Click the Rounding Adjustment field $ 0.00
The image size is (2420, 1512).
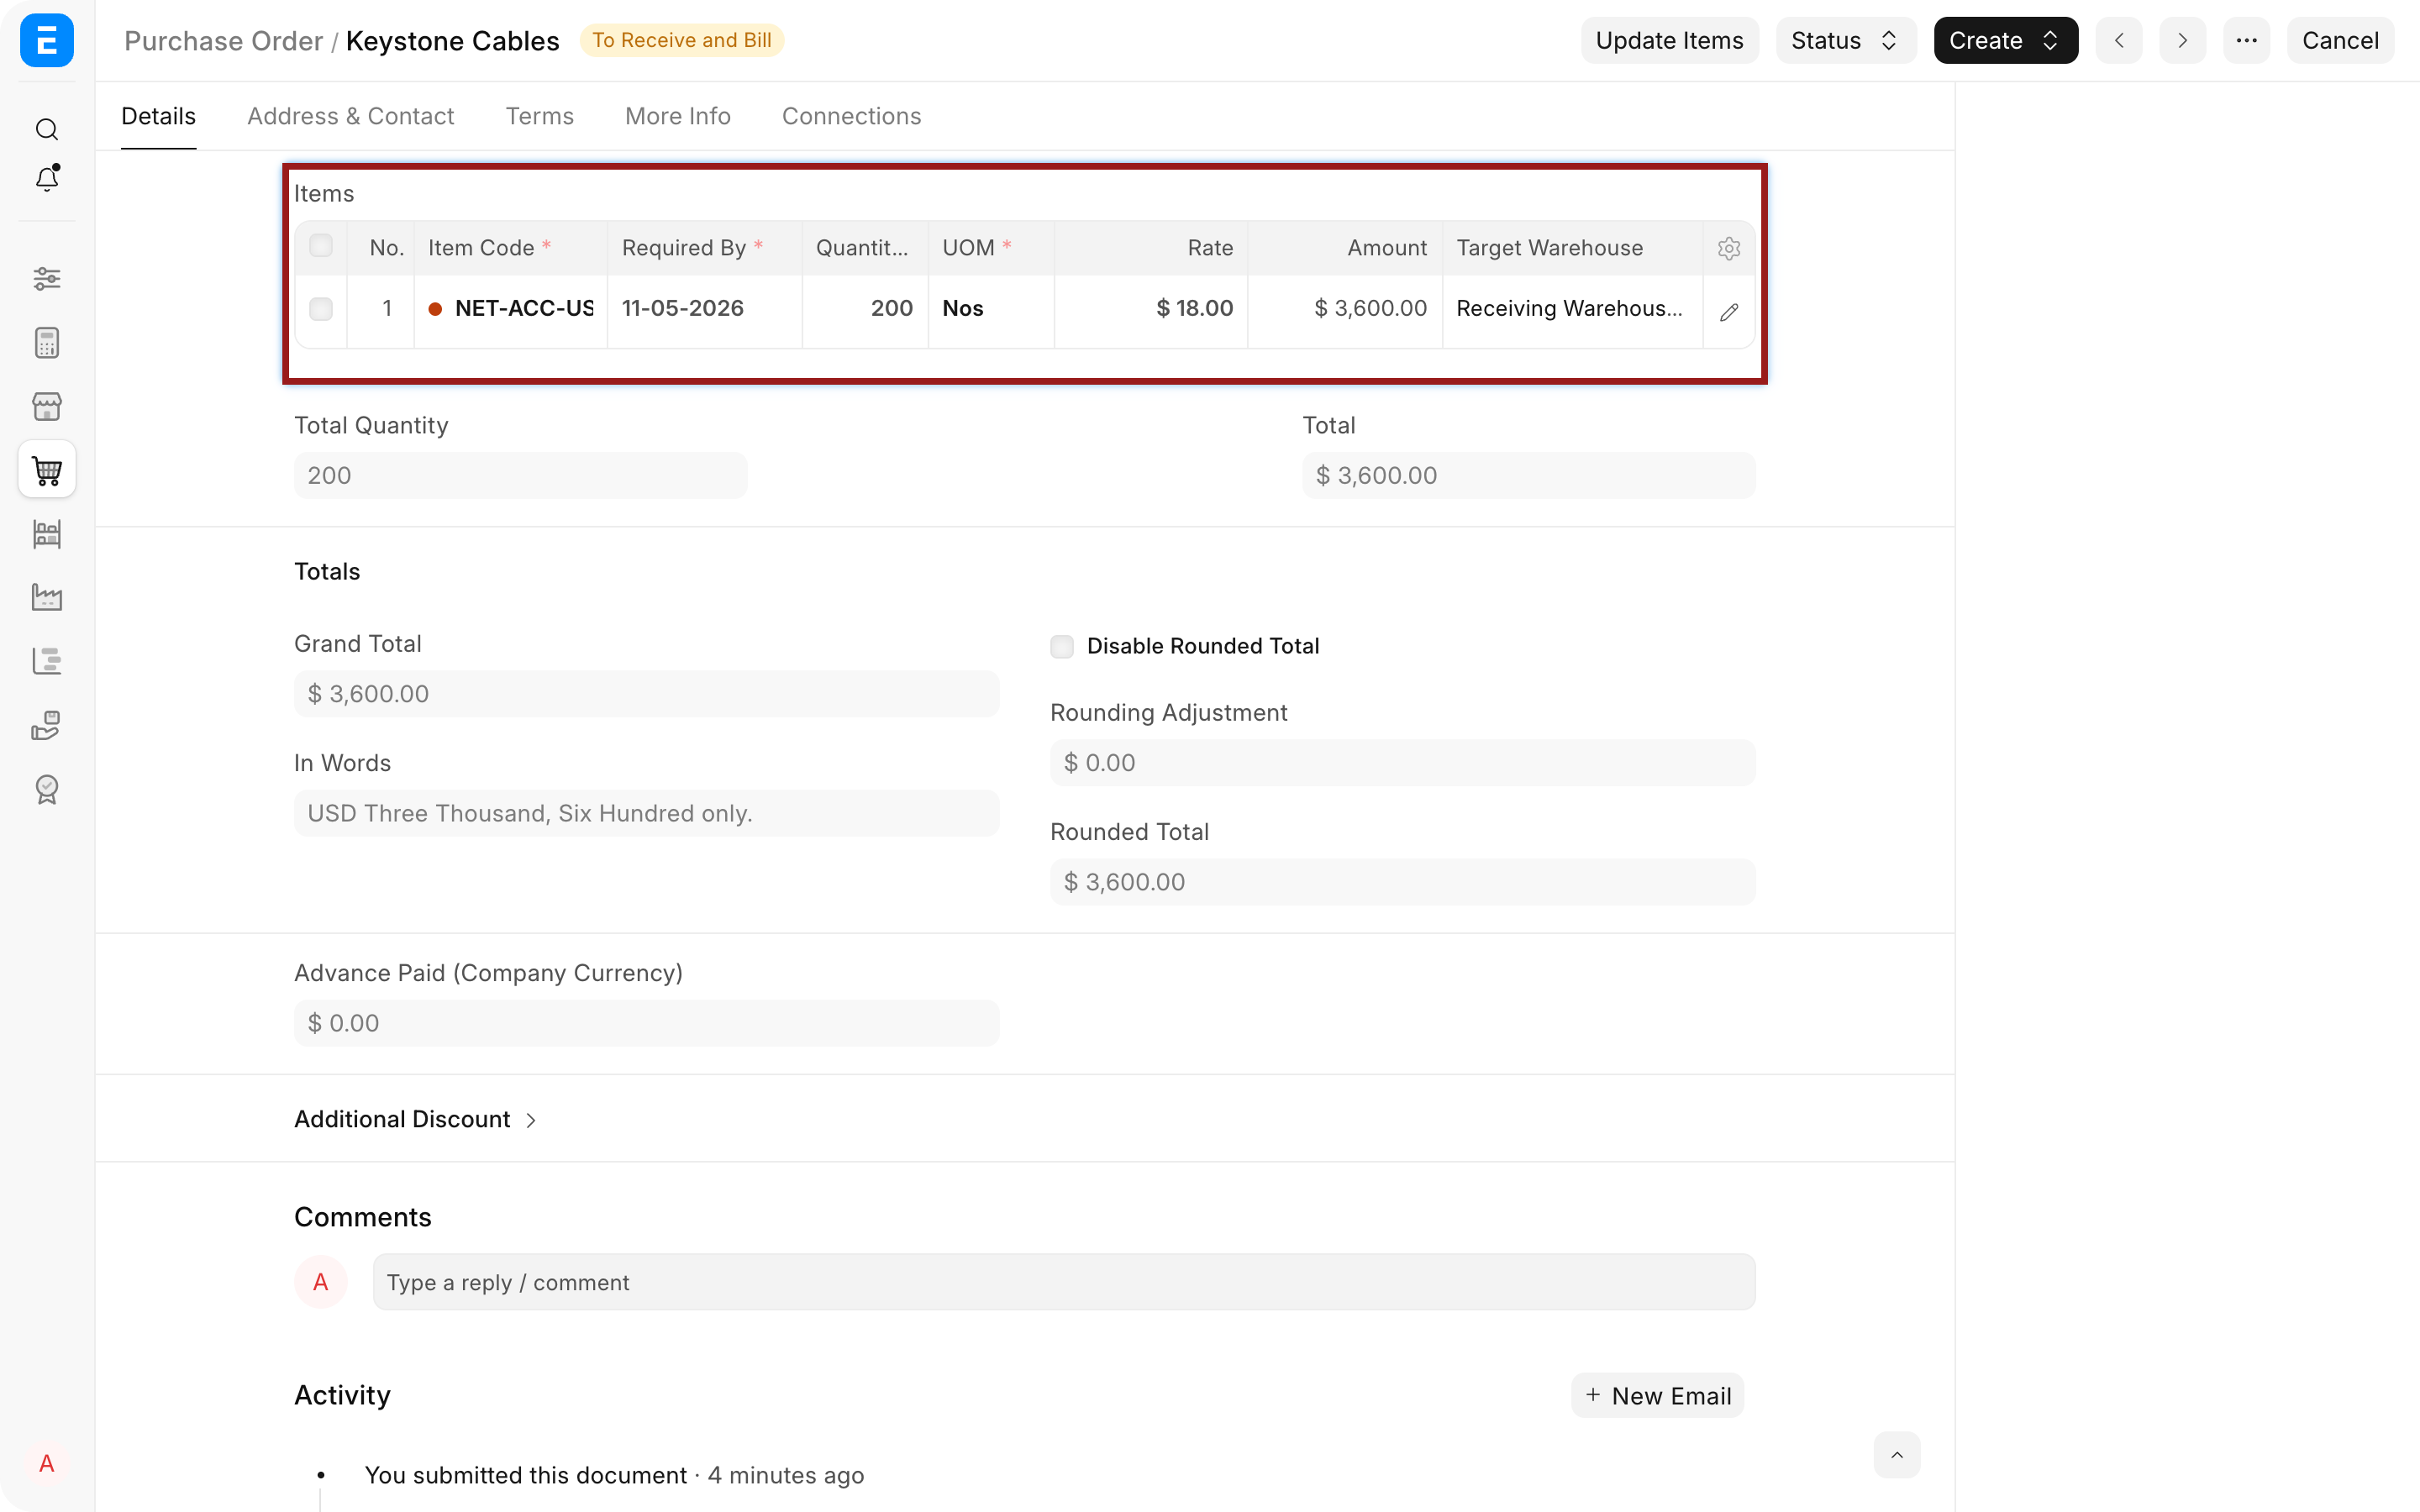(x=1402, y=763)
